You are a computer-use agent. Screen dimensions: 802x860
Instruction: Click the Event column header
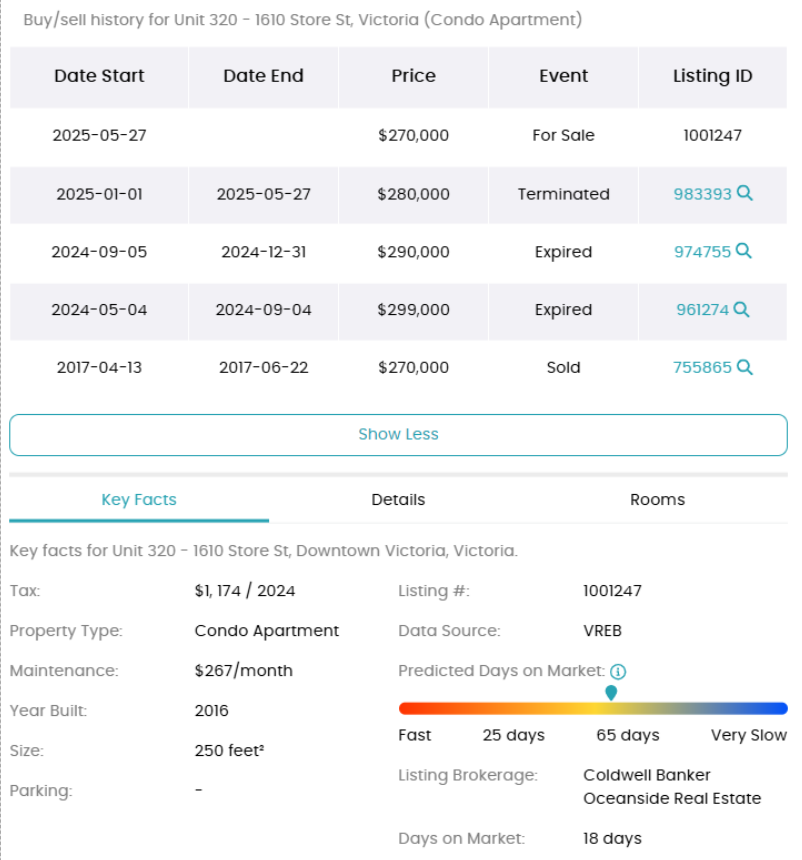click(563, 77)
